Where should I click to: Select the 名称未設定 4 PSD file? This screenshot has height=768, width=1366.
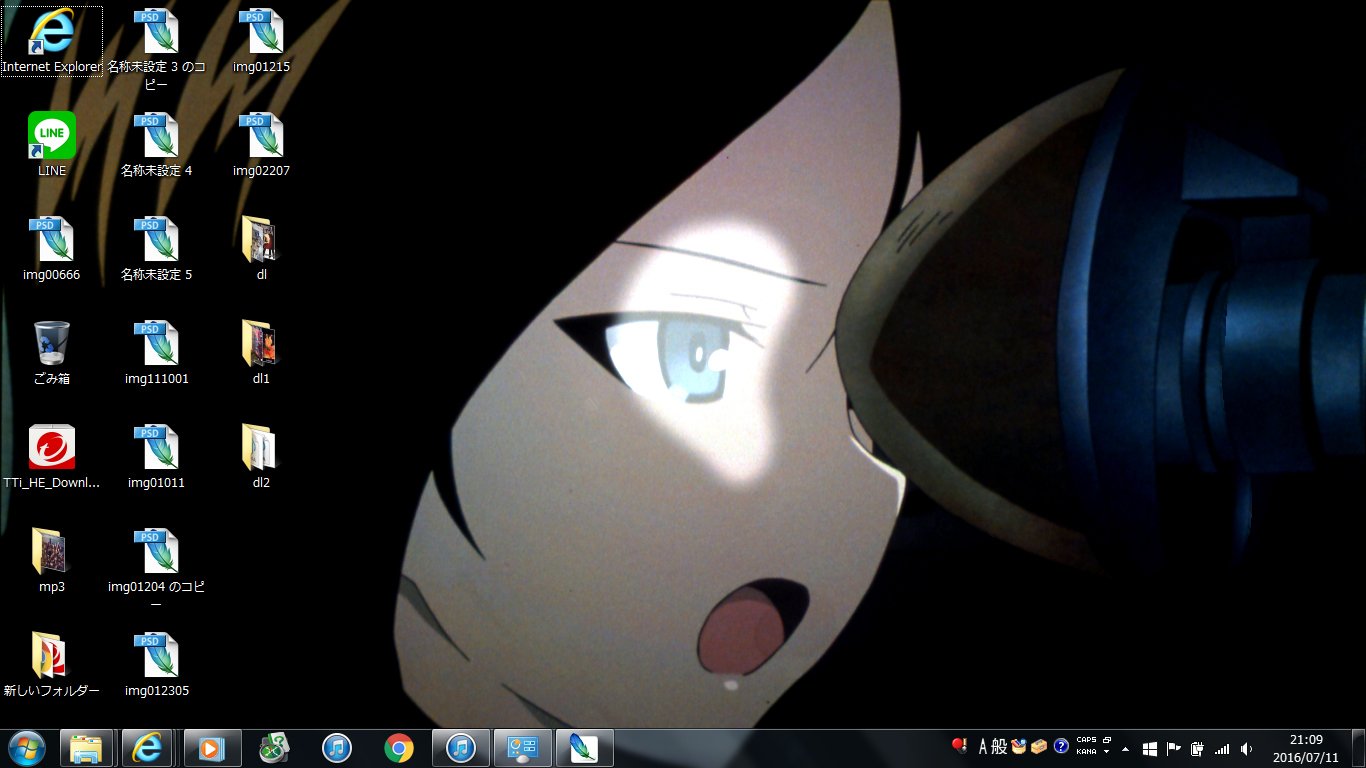point(156,145)
